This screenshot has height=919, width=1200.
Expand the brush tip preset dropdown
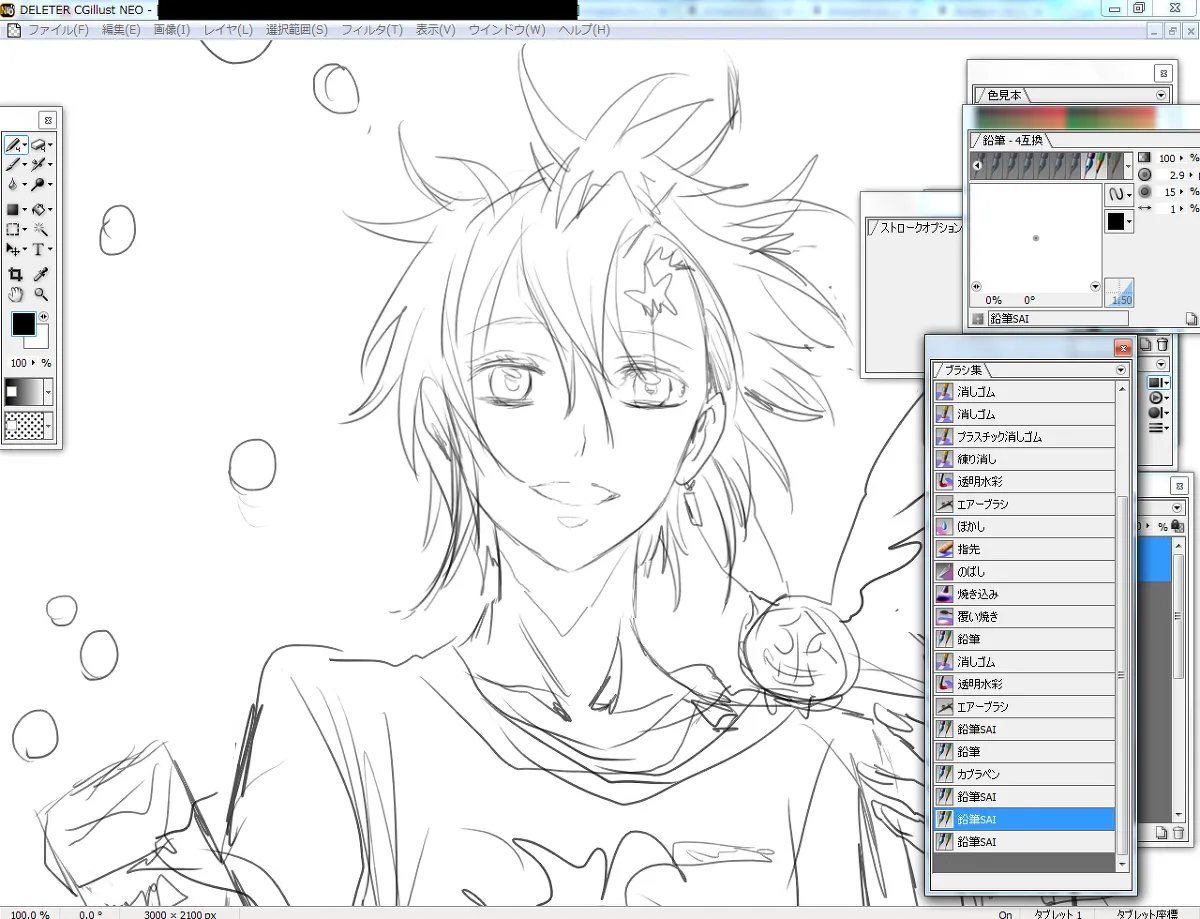click(1129, 165)
